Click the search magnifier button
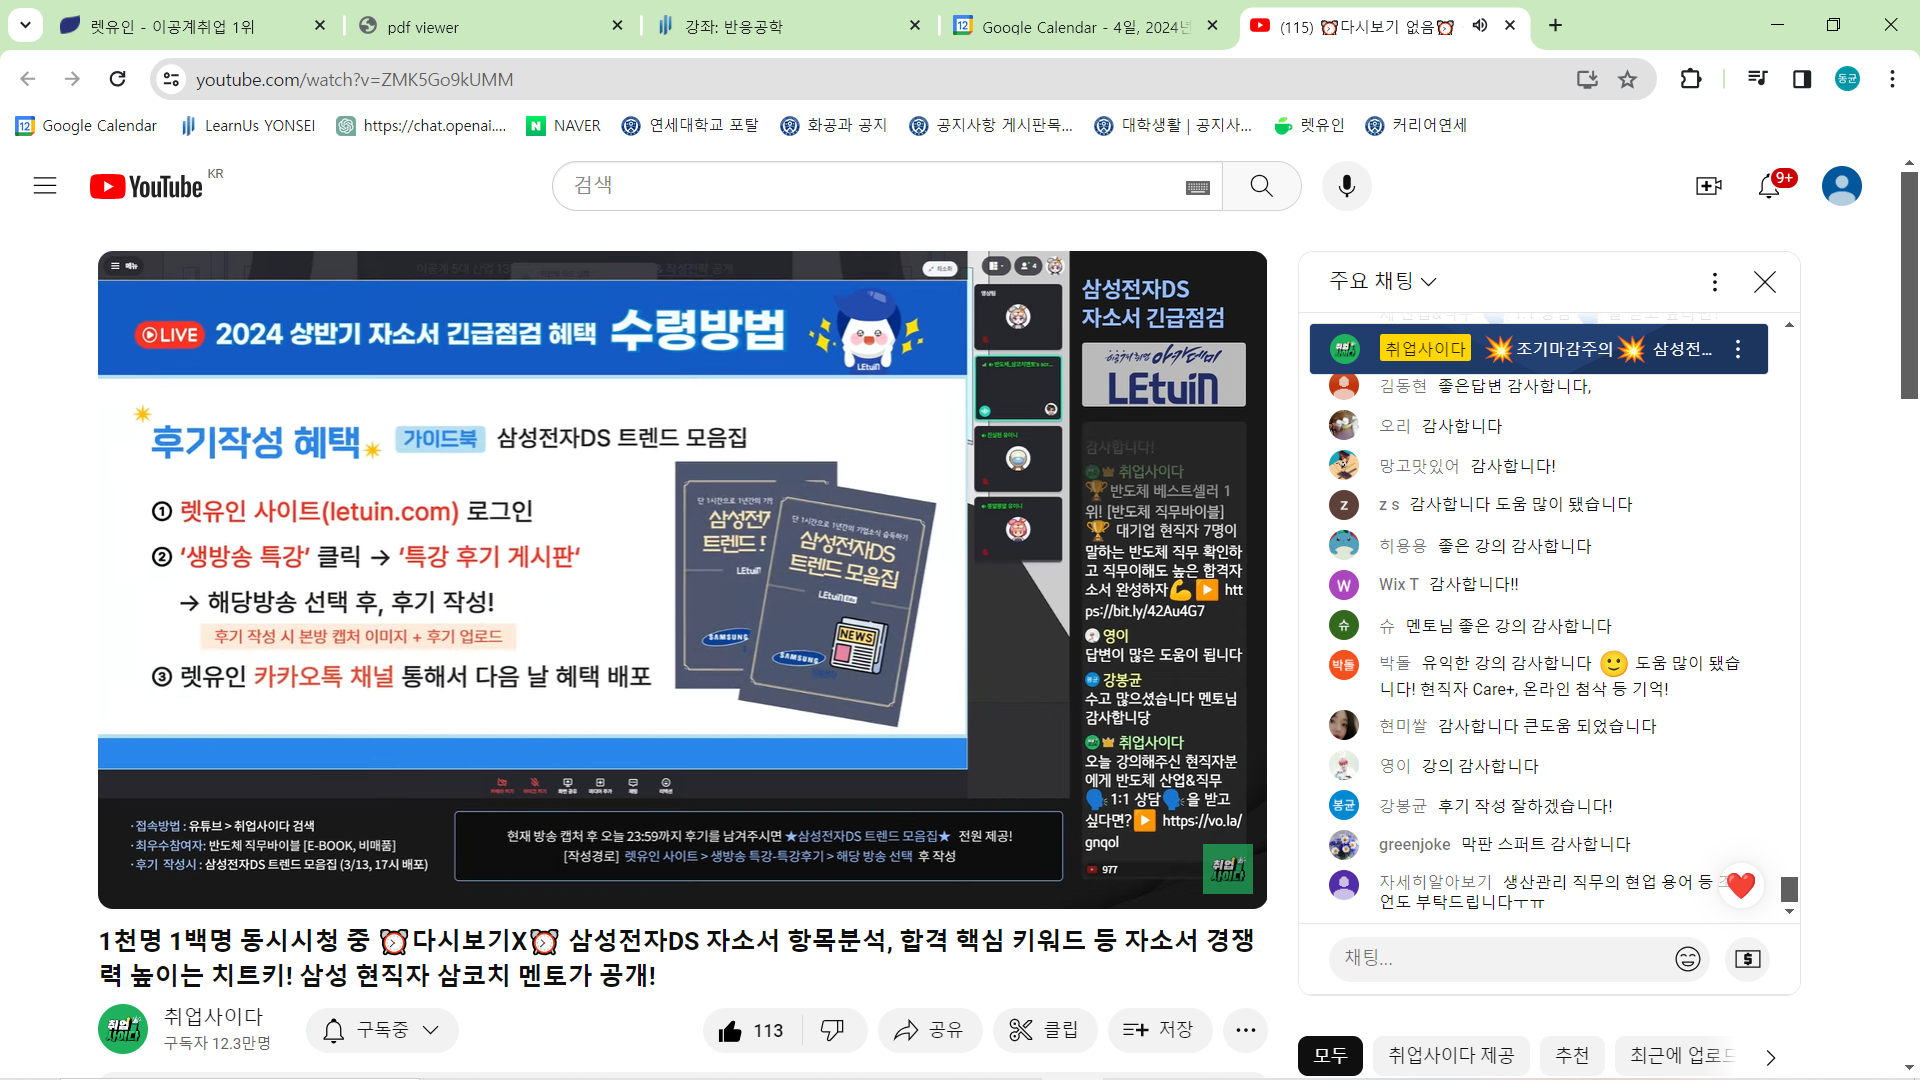Screen dimensions: 1920x1080 1261,186
